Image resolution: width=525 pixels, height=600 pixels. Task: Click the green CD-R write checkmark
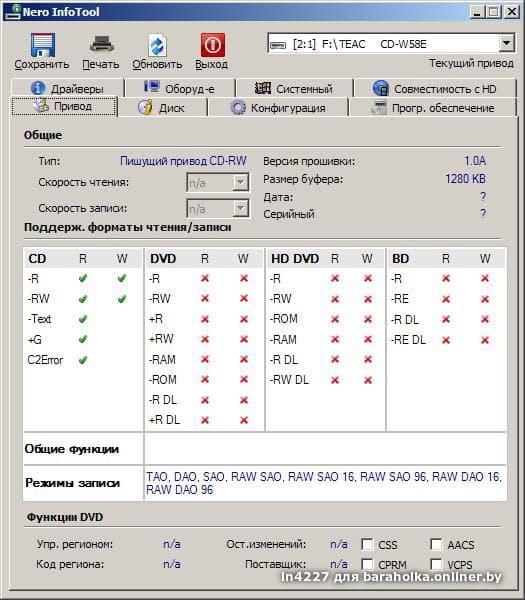tap(122, 278)
